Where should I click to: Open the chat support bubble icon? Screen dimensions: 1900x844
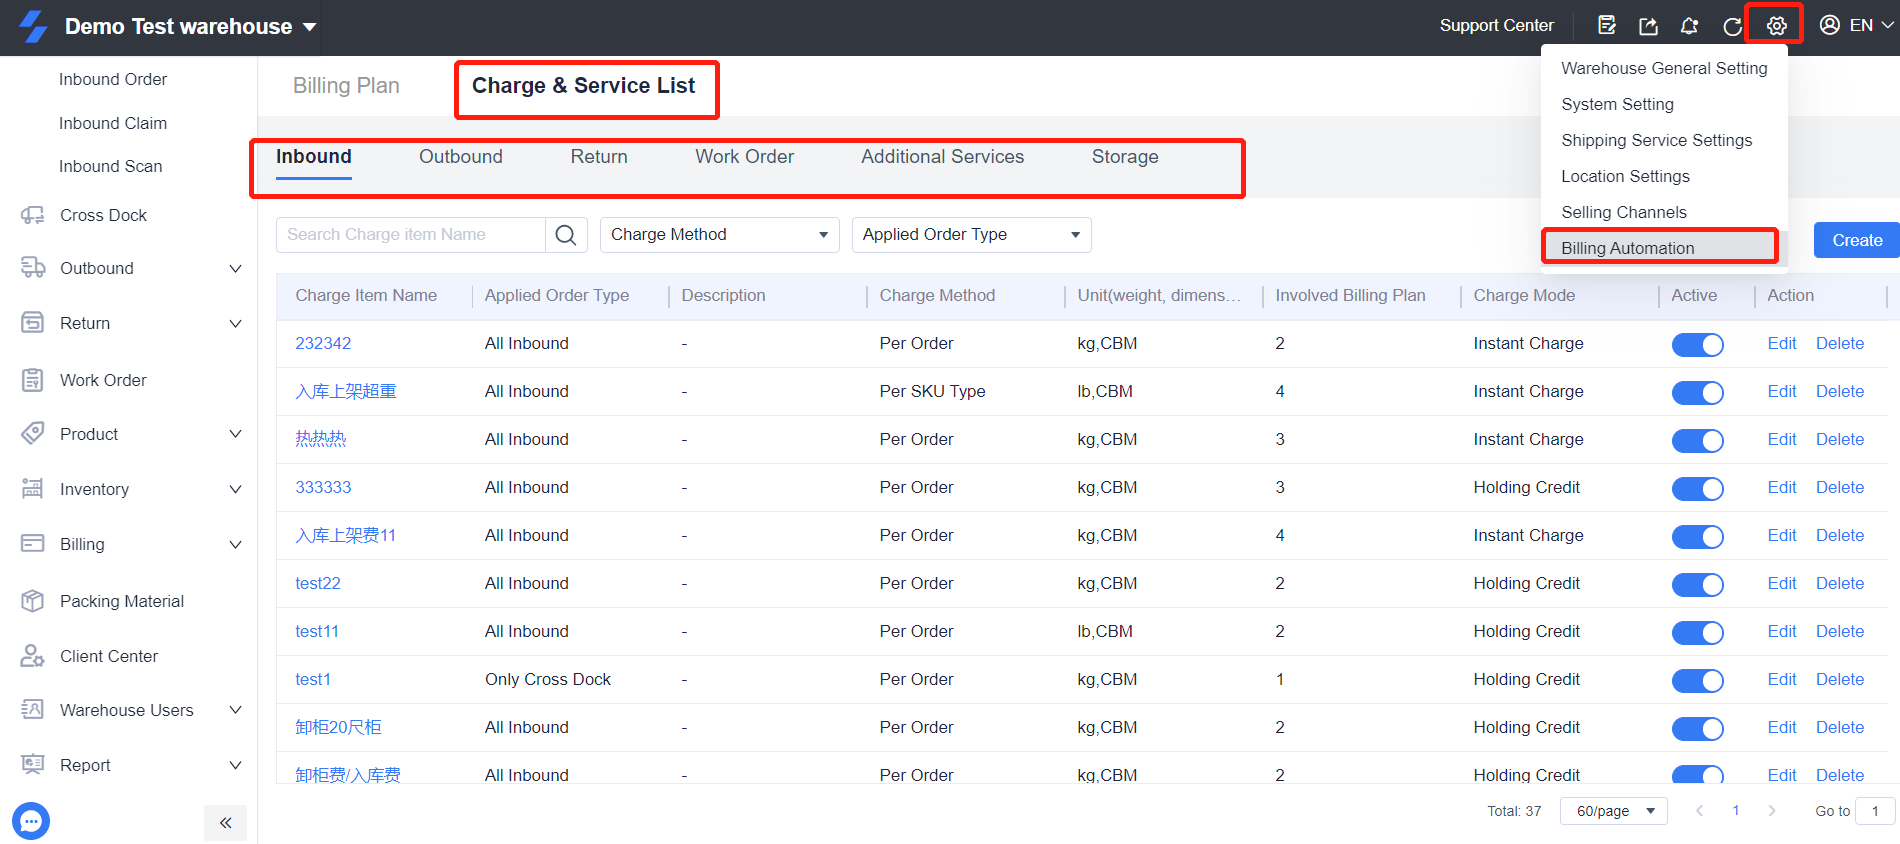(31, 821)
